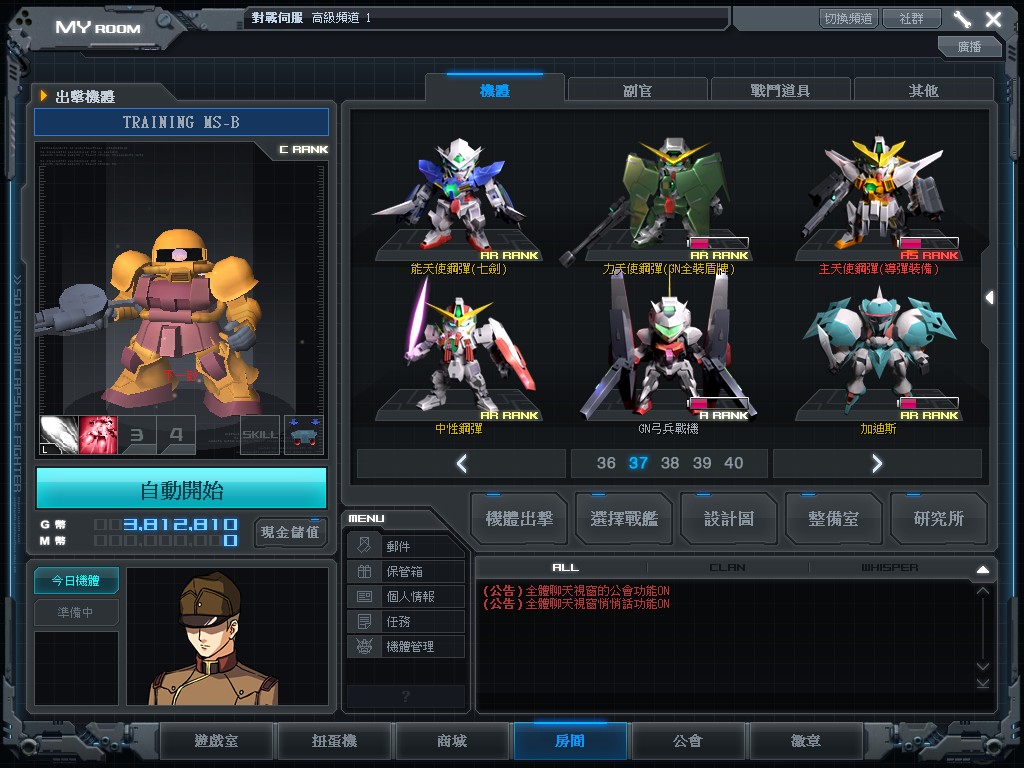Image resolution: width=1024 pixels, height=768 pixels.
Task: Jump to bottom of chat log
Action: (x=983, y=683)
